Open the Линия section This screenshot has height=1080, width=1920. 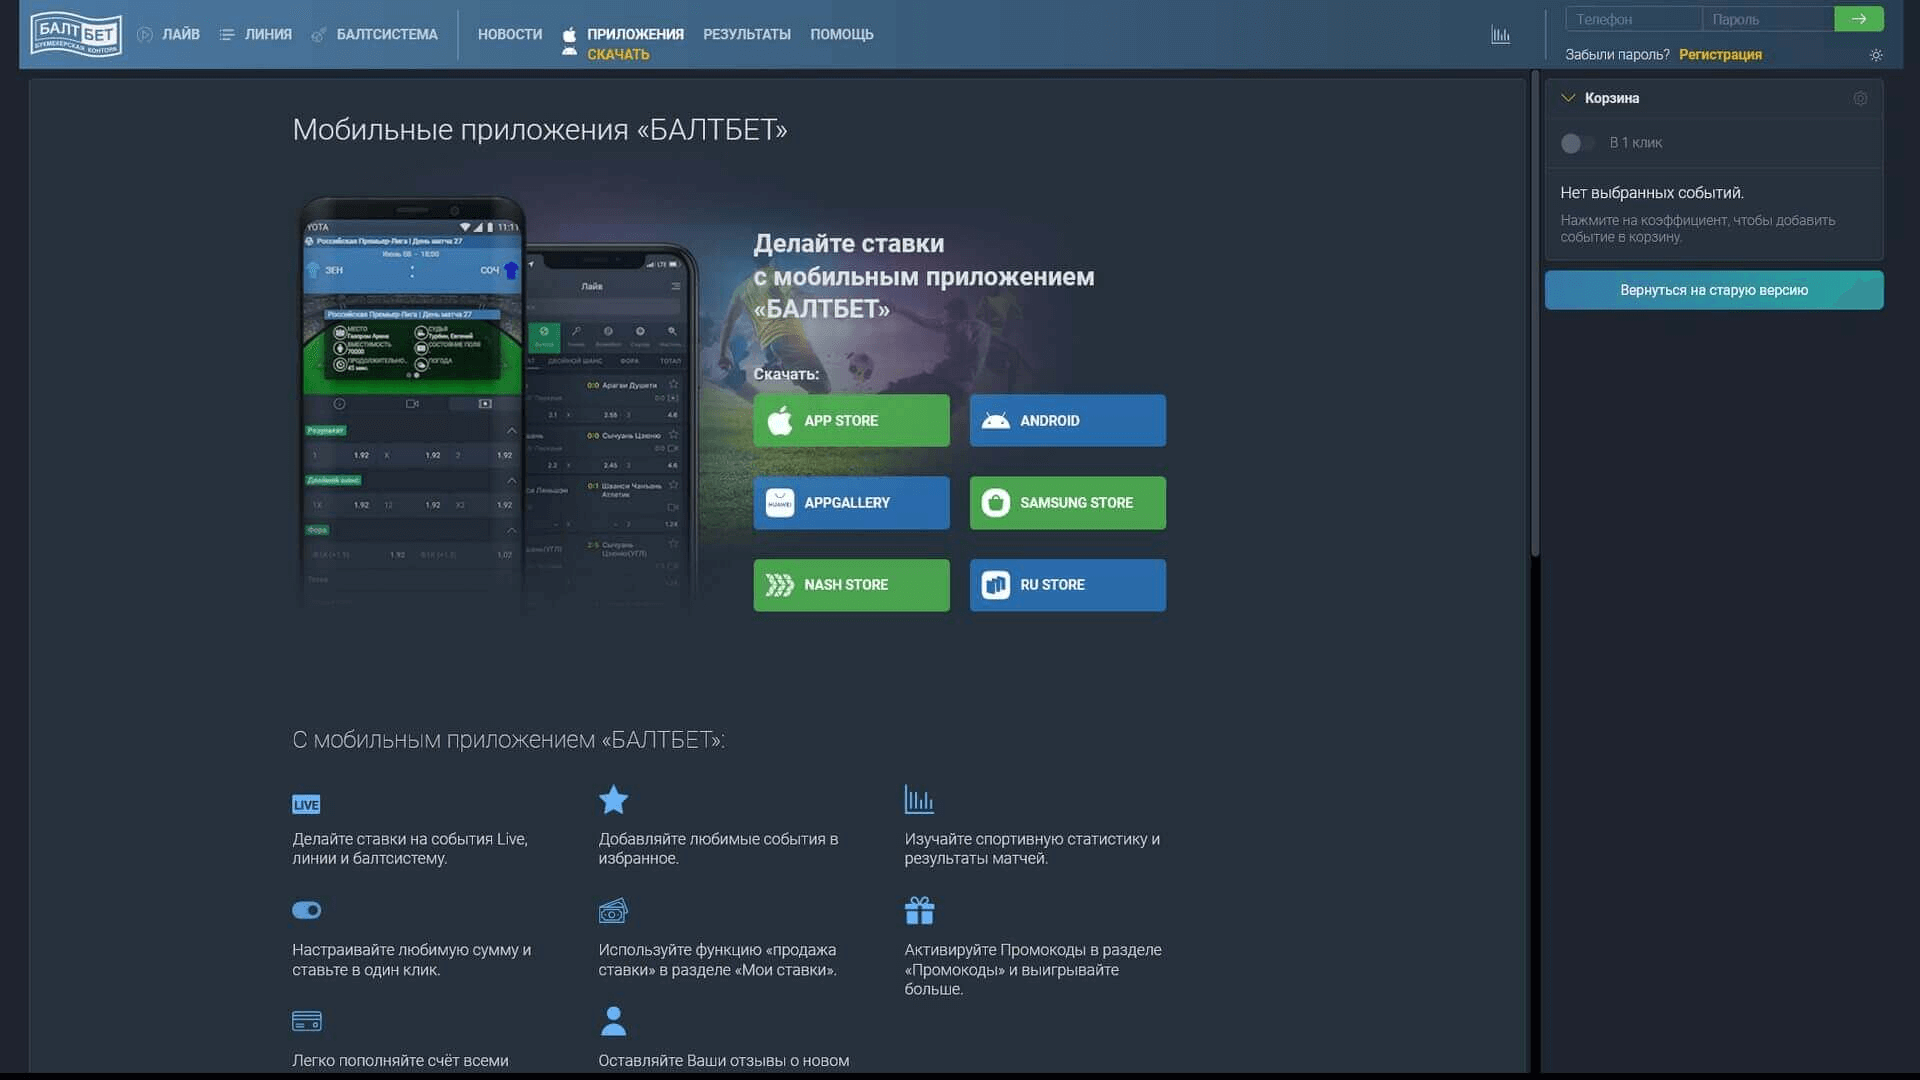tap(256, 34)
